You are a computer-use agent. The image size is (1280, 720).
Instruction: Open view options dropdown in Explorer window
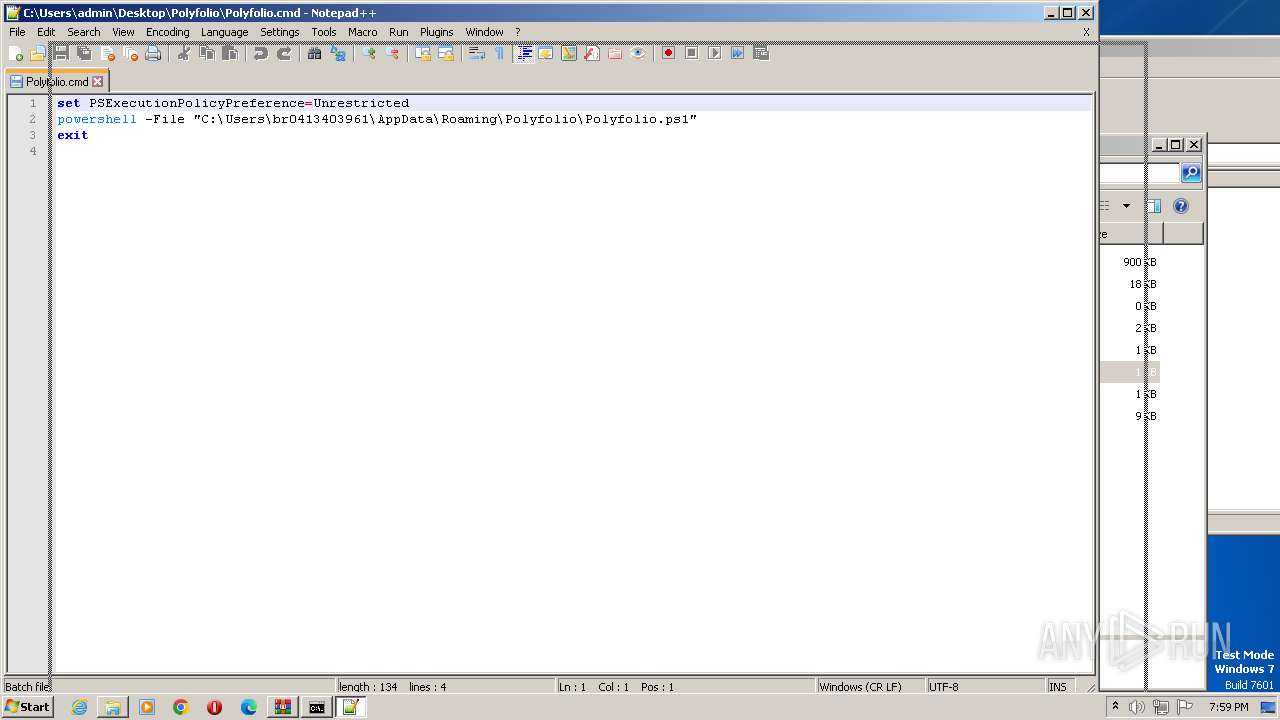(x=1126, y=206)
